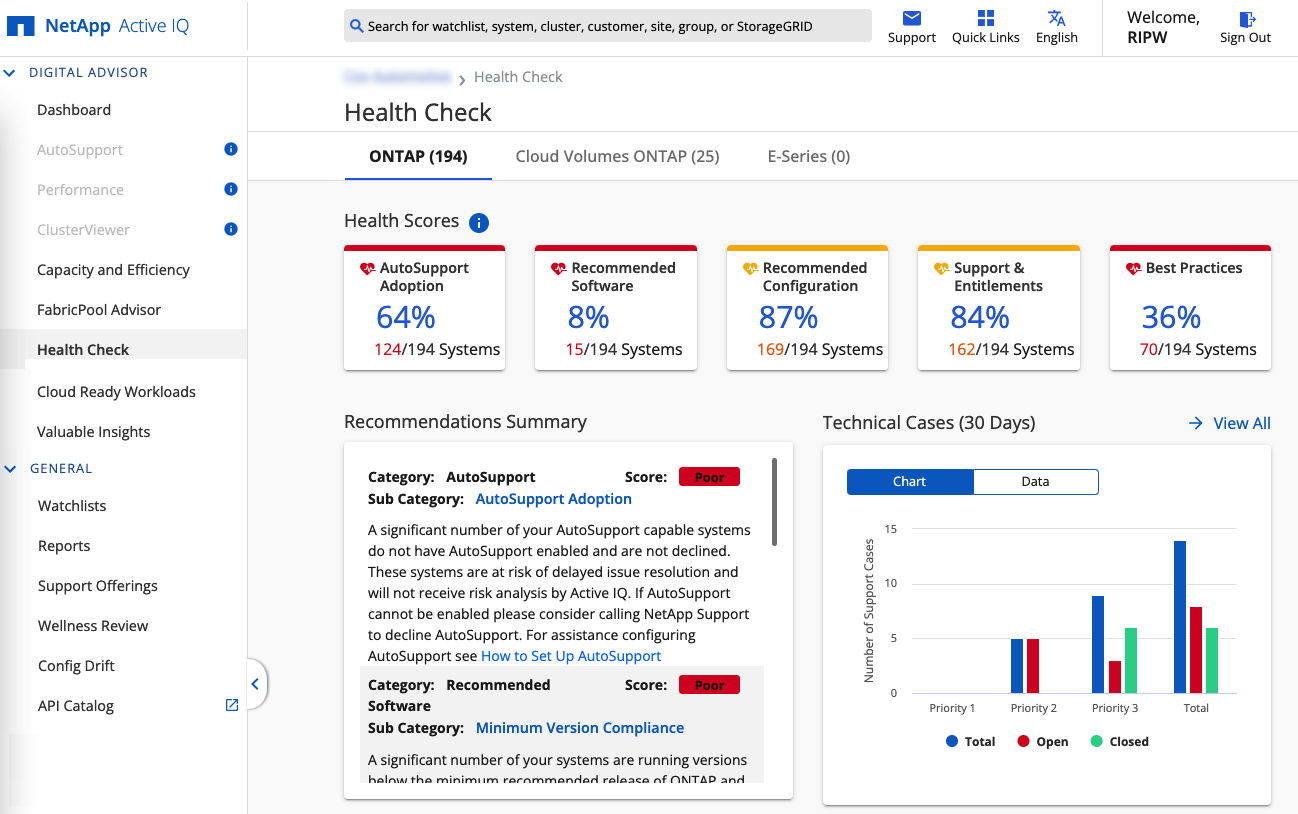Open the E-Series tab
The height and width of the screenshot is (814, 1298).
tap(808, 156)
